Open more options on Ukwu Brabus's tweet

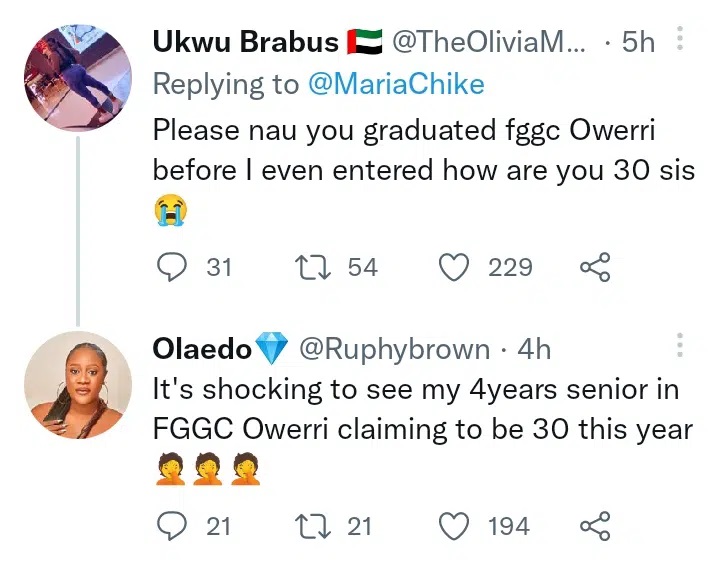point(680,40)
